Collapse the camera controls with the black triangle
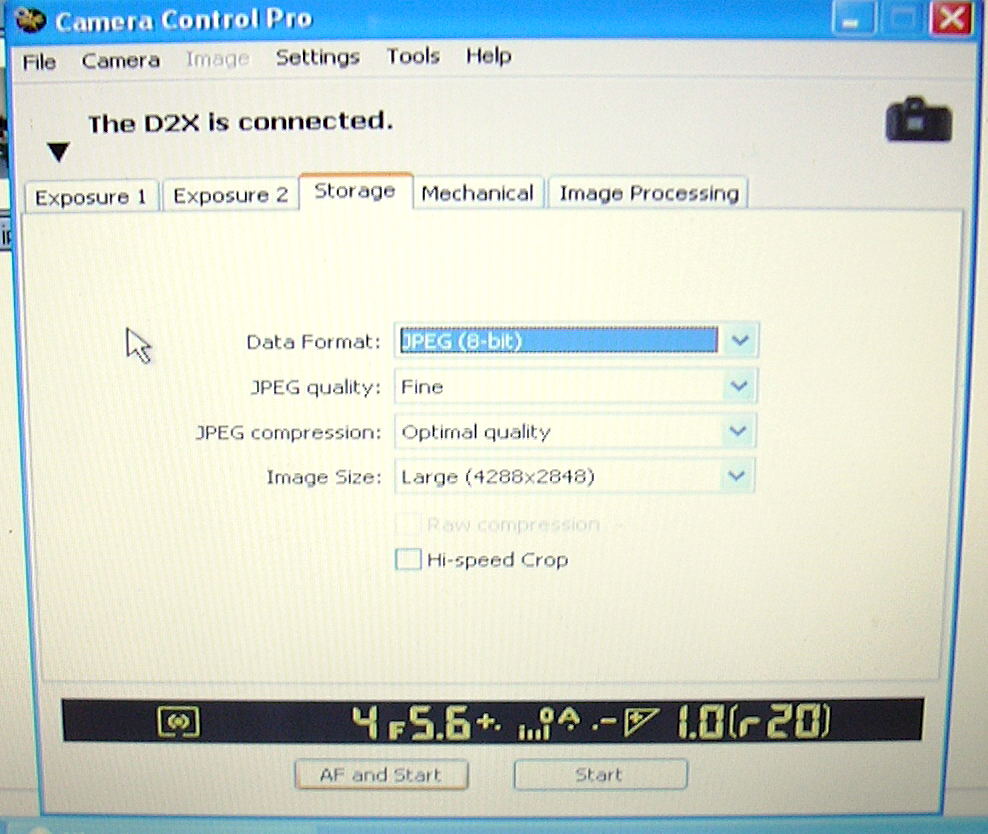Viewport: 988px width, 834px height. tap(58, 152)
